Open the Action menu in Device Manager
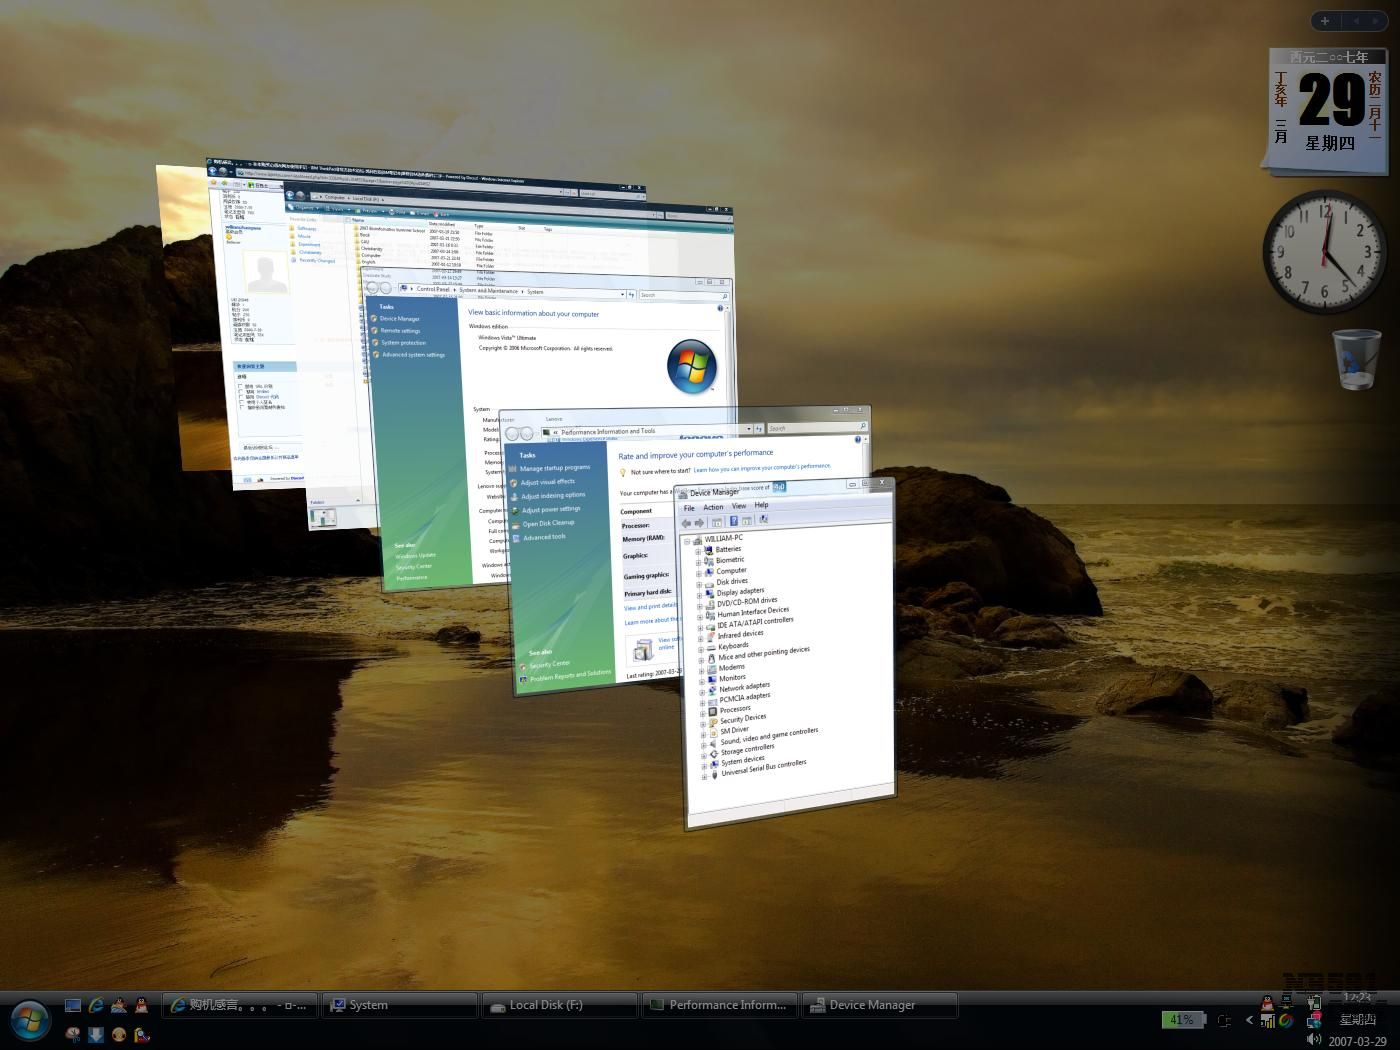Image resolution: width=1400 pixels, height=1050 pixels. coord(713,507)
